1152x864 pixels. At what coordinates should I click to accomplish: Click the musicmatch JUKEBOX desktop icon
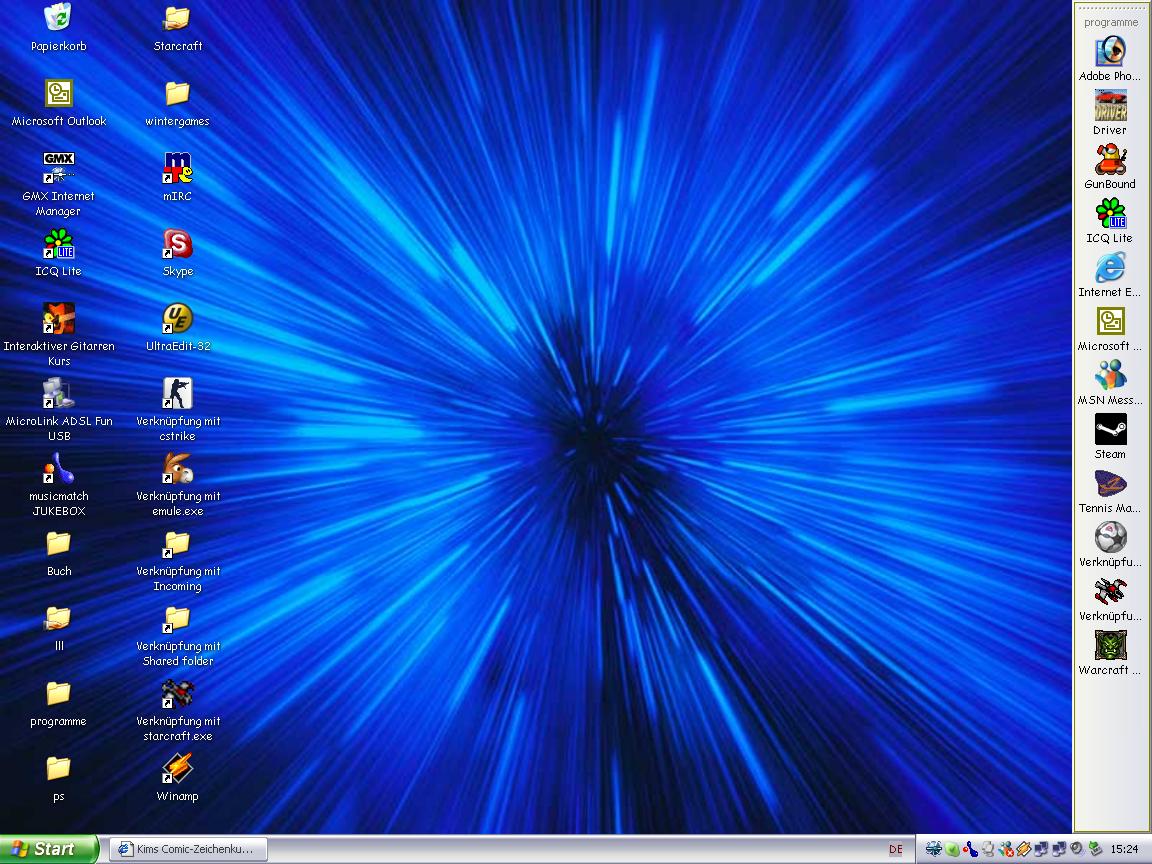(x=59, y=469)
